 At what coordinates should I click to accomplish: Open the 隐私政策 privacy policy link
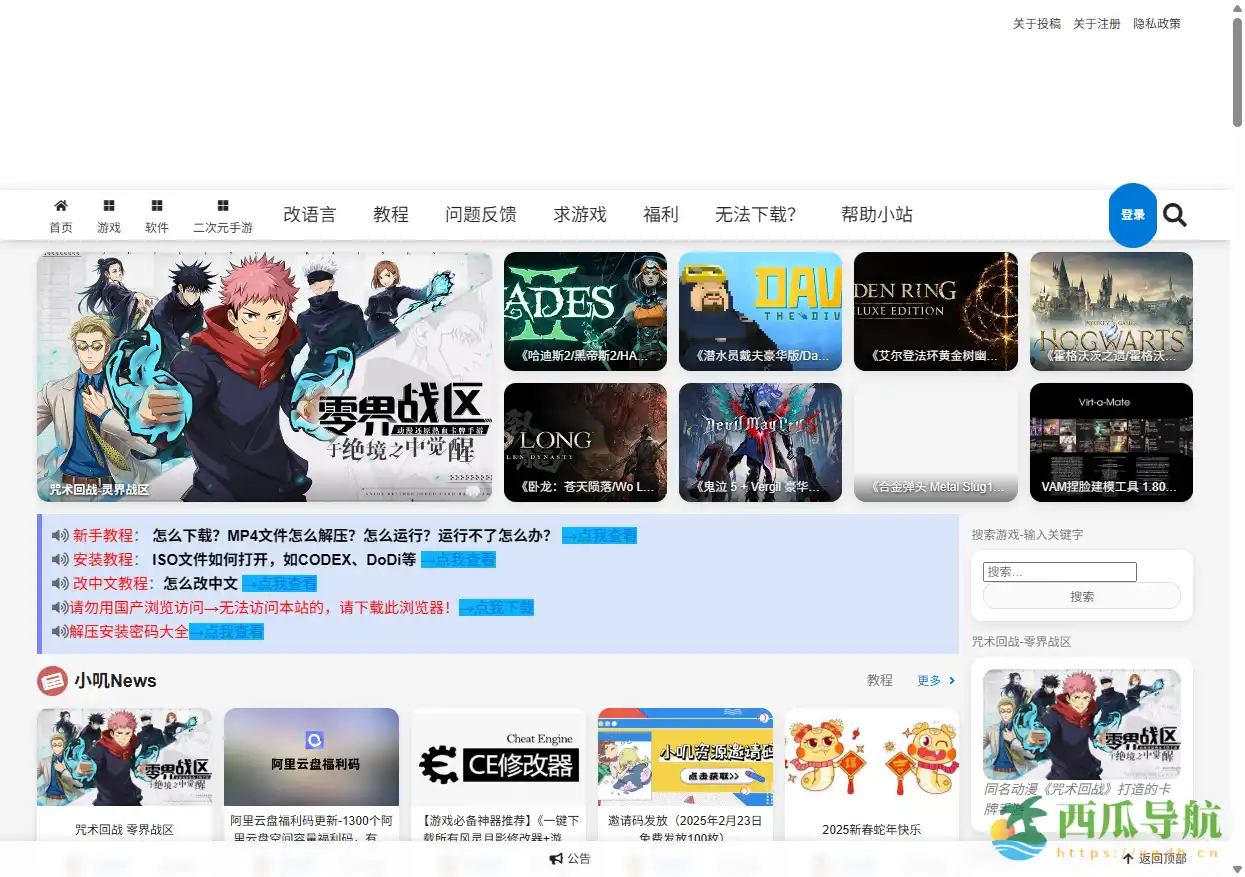[1156, 23]
